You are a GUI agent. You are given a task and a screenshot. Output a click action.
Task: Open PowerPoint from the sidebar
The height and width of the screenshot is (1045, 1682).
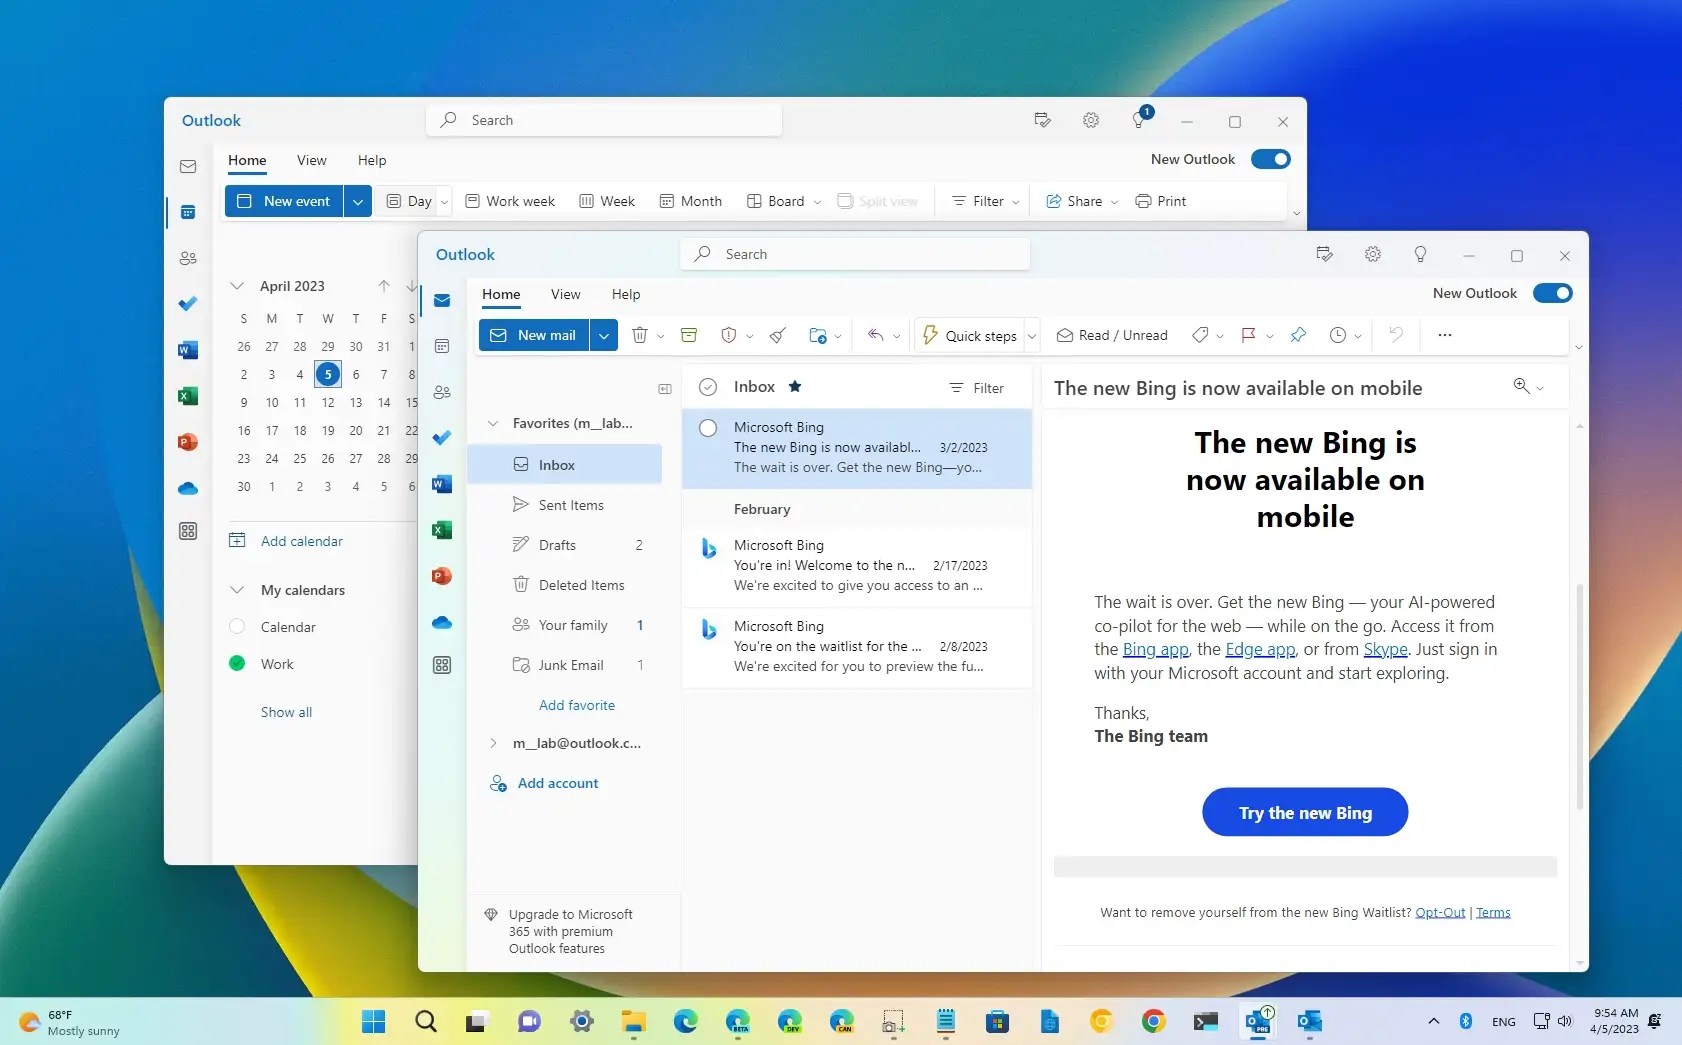pos(441,576)
